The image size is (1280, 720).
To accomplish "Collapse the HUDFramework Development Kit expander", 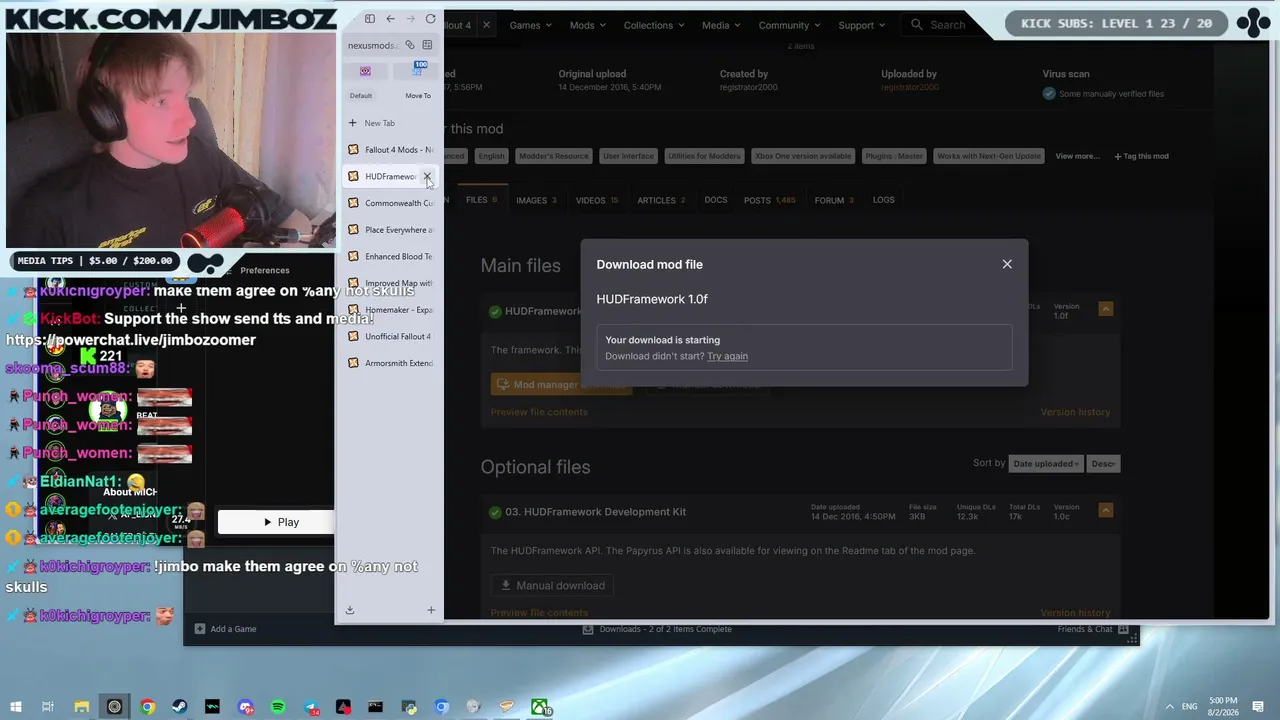I will click(1106, 510).
